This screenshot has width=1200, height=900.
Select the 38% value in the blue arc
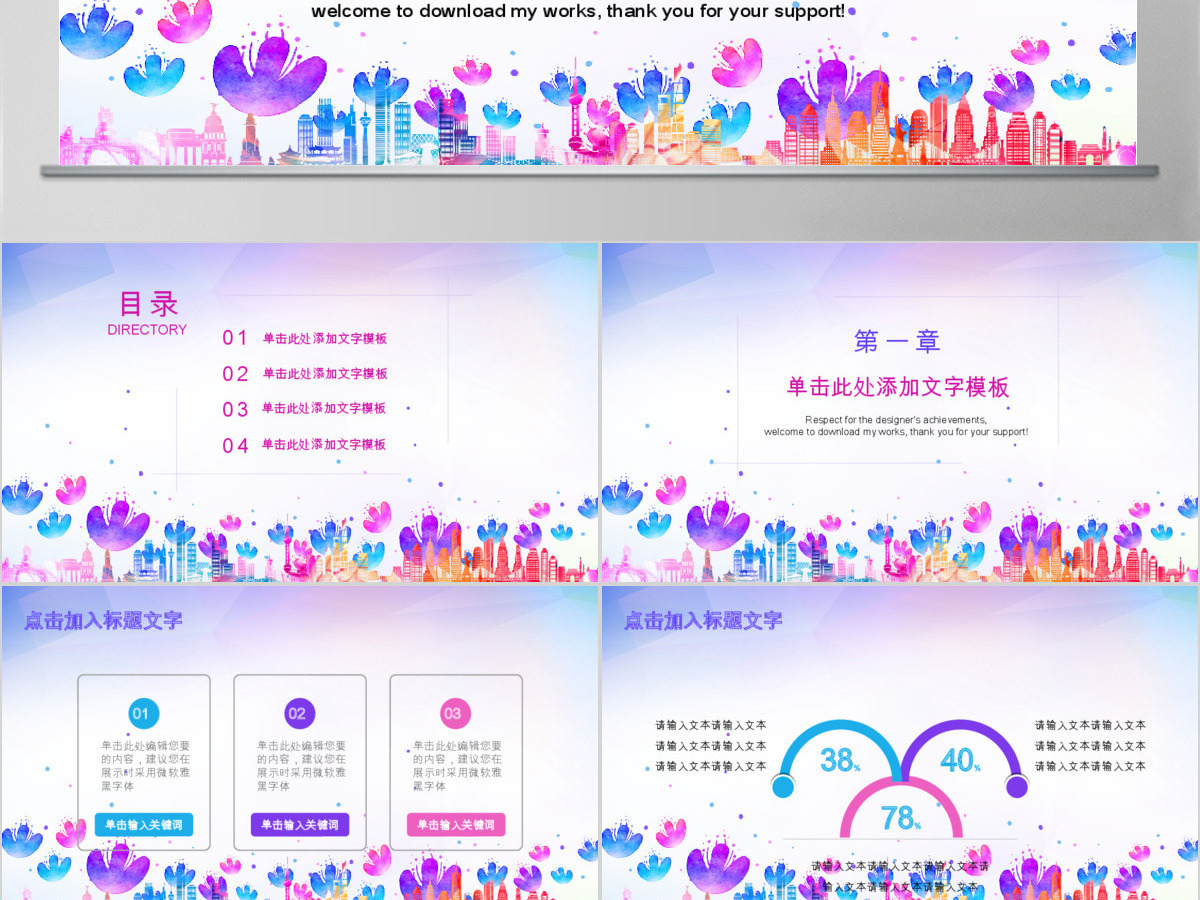click(840, 761)
